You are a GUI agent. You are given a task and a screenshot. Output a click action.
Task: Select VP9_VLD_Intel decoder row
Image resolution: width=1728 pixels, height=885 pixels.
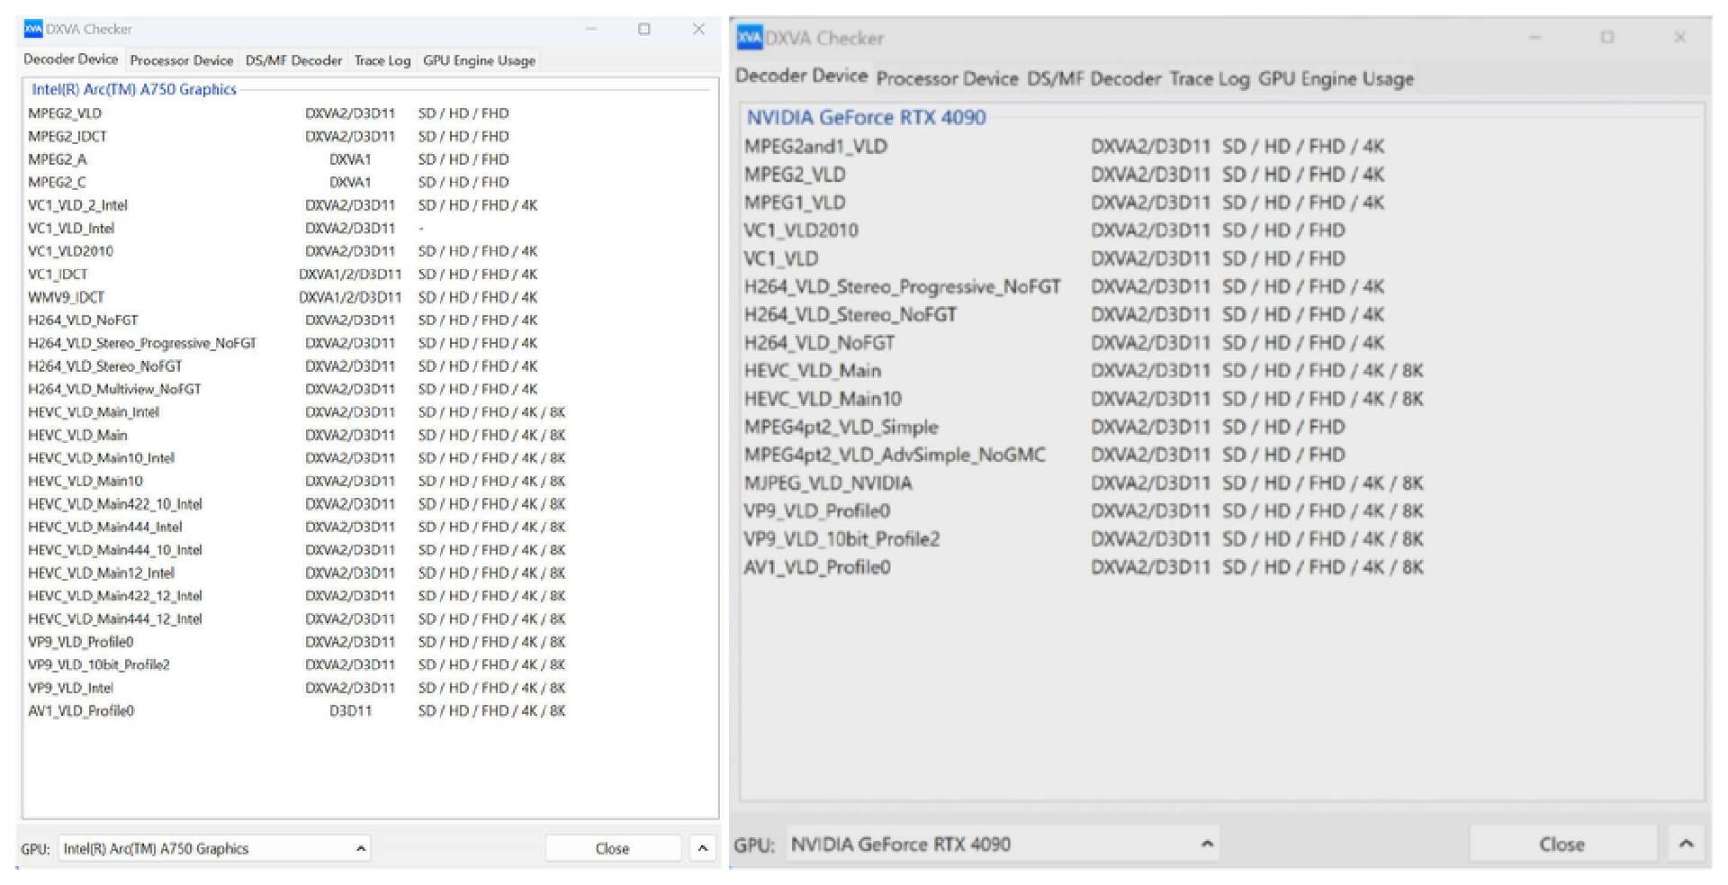pos(297,688)
